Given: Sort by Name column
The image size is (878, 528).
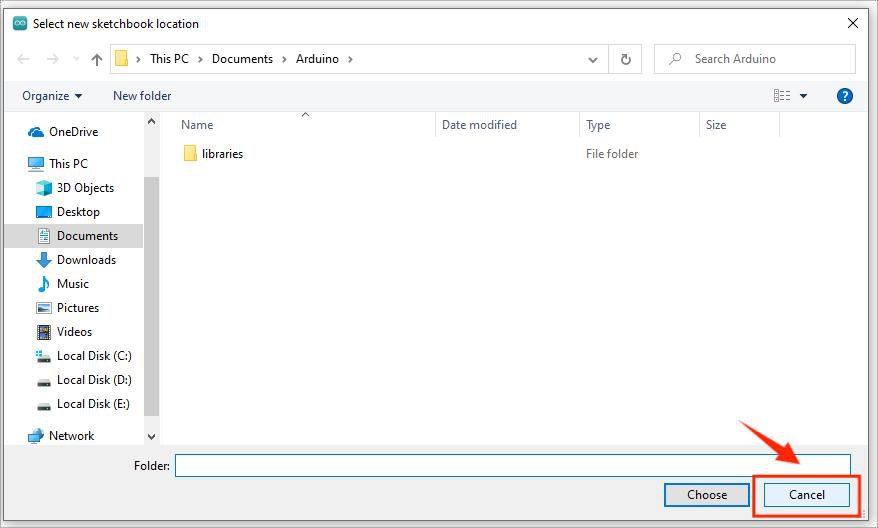Looking at the screenshot, I should coord(197,125).
